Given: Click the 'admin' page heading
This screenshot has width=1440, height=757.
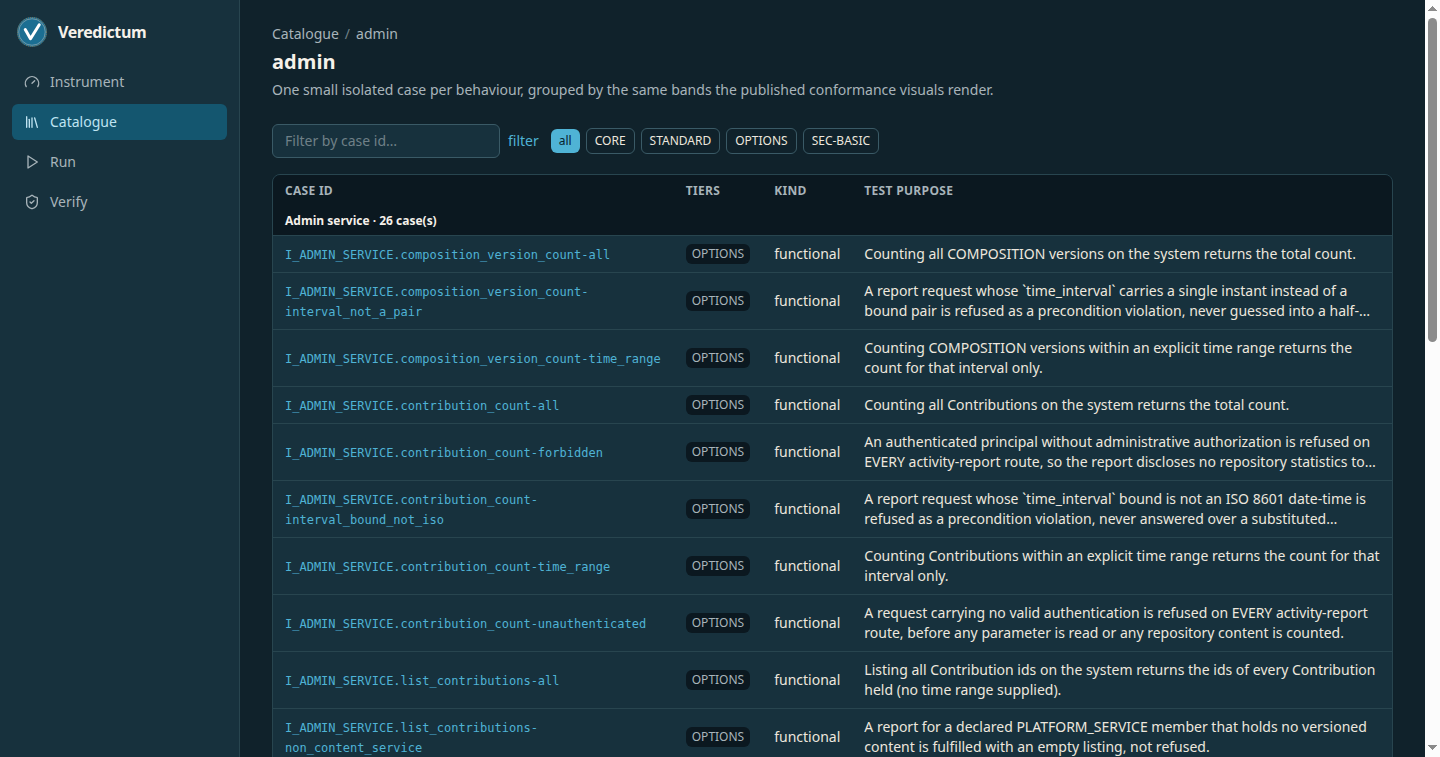Looking at the screenshot, I should [303, 62].
